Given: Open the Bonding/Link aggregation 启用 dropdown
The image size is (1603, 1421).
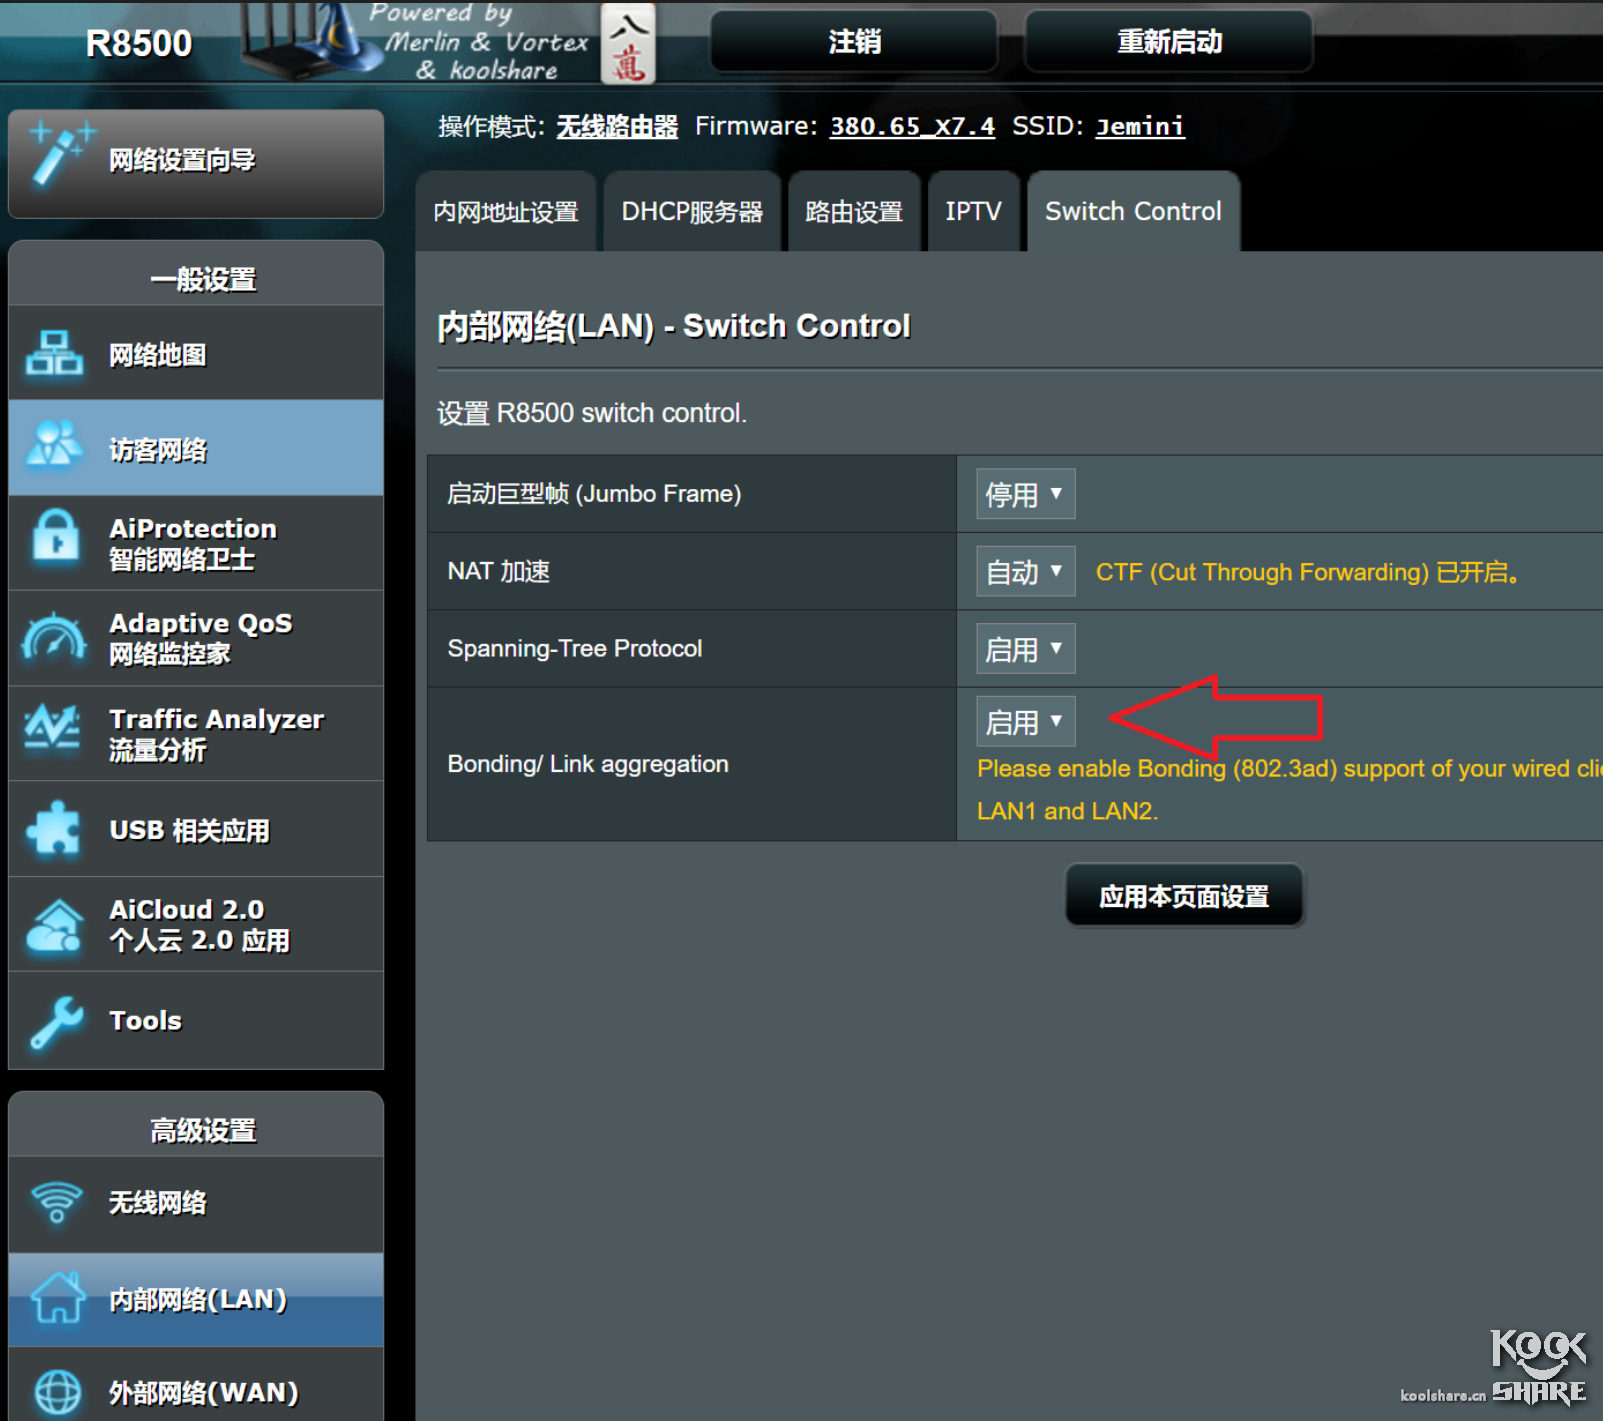Looking at the screenshot, I should (1025, 721).
